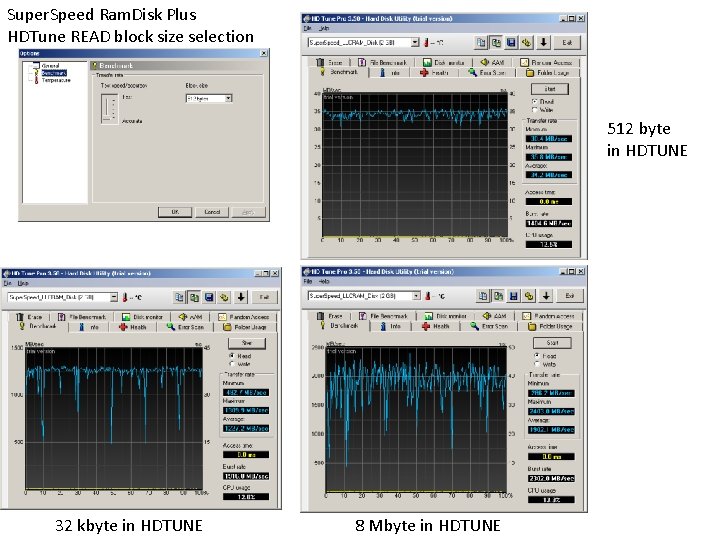720x540 pixels.
Task: Switch to Disk monitor tab in 512 byte window
Action: pos(444,62)
